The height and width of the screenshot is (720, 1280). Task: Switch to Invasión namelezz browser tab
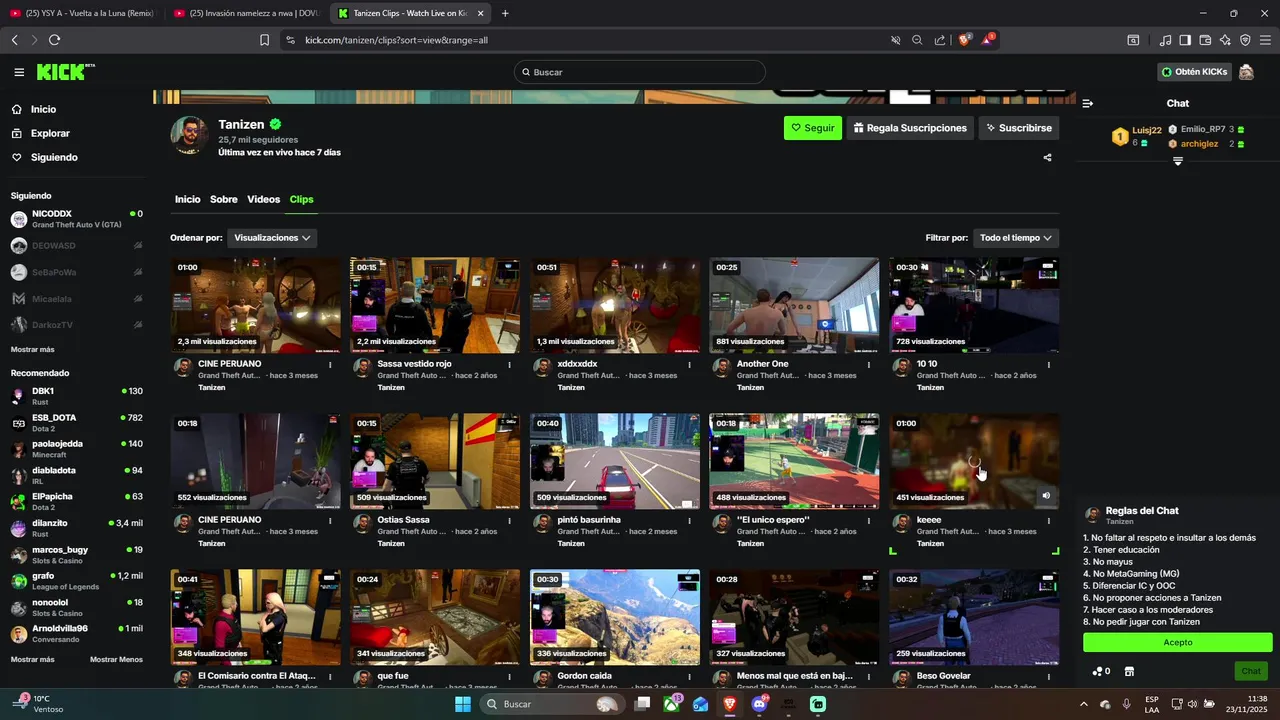click(245, 13)
